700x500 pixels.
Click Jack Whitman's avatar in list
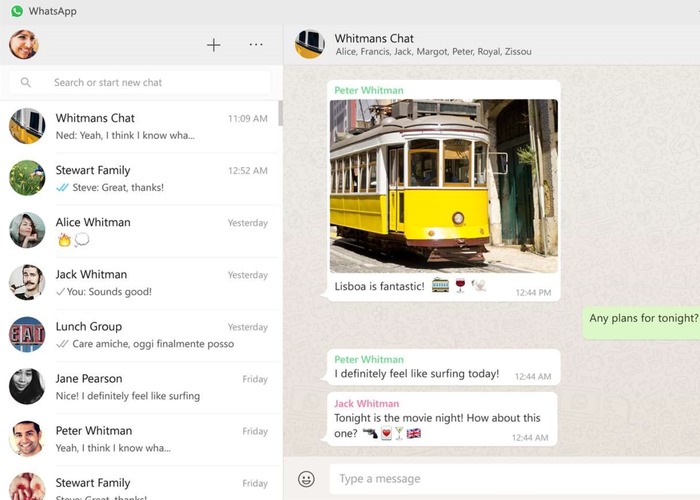click(x=27, y=282)
